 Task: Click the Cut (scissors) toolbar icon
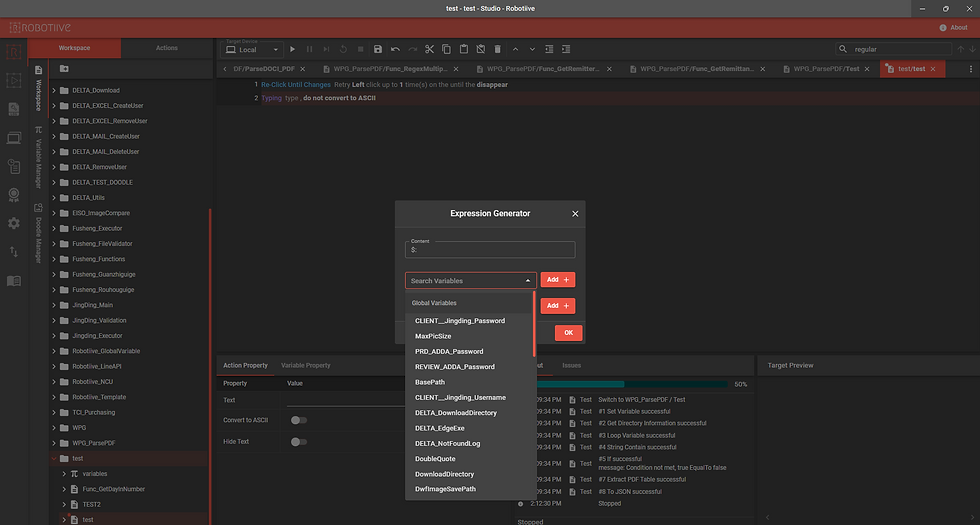tap(429, 49)
